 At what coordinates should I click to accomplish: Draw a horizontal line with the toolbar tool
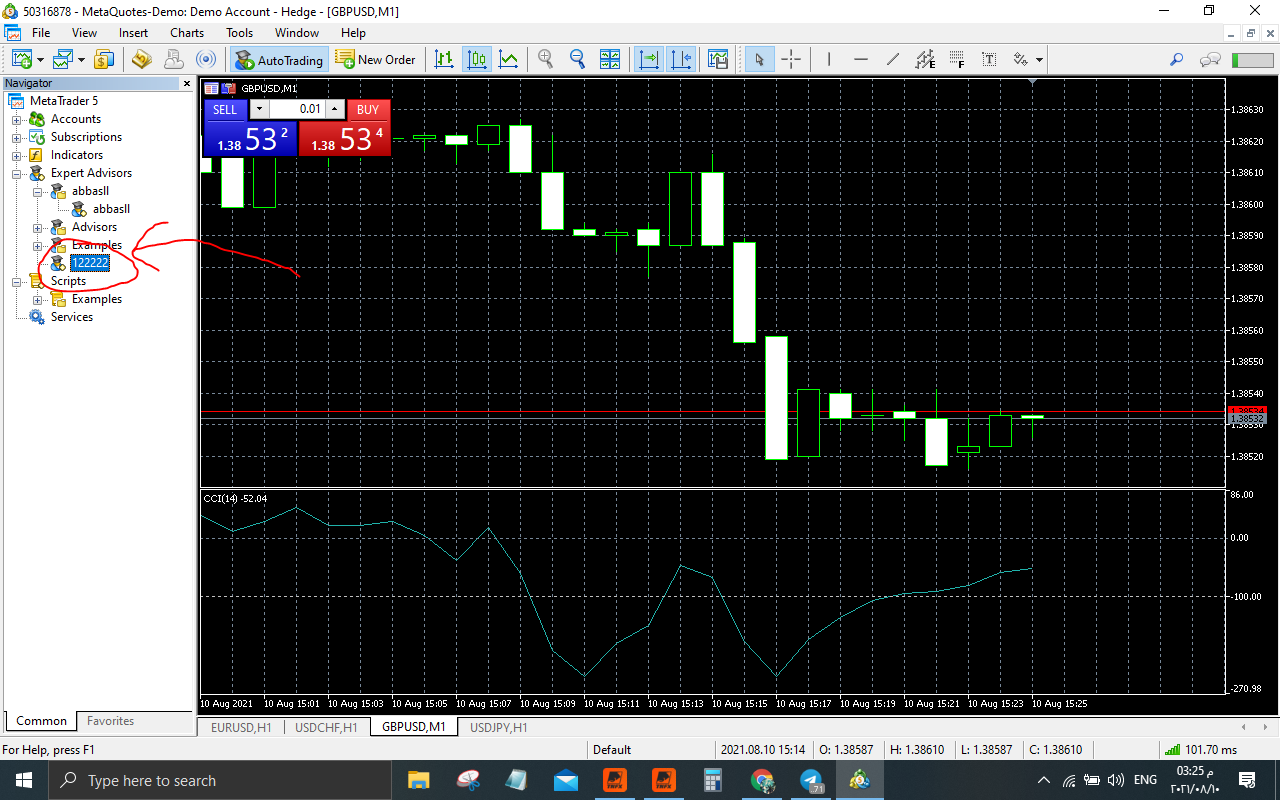pos(860,60)
